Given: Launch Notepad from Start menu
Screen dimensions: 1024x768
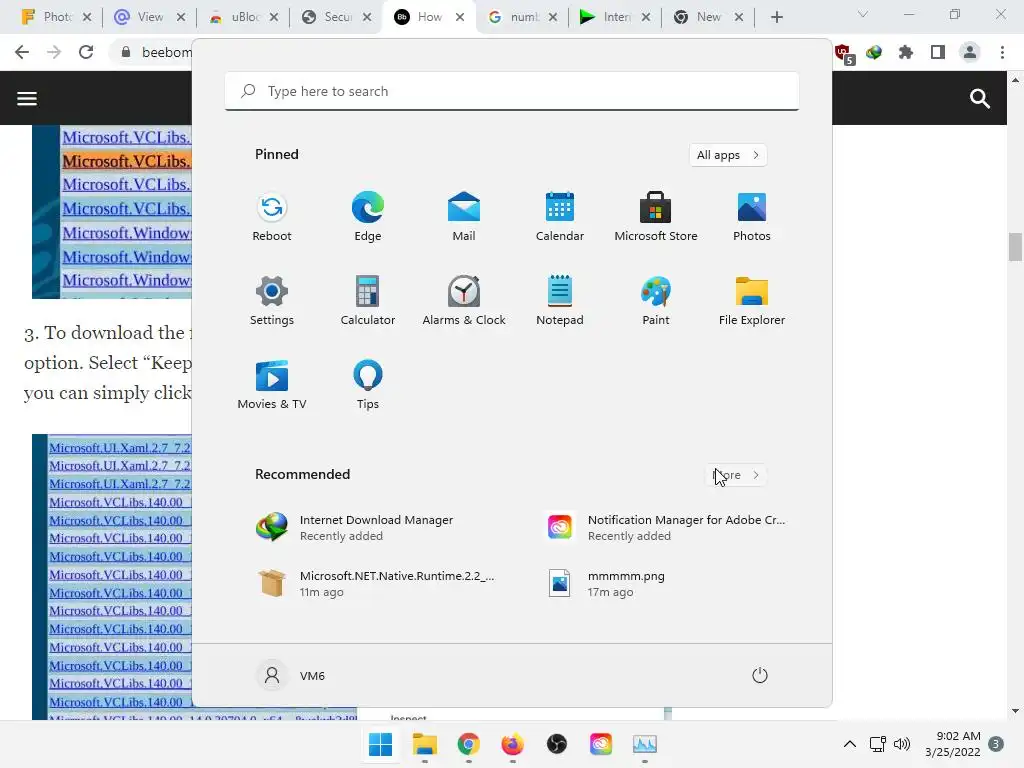Looking at the screenshot, I should (560, 300).
